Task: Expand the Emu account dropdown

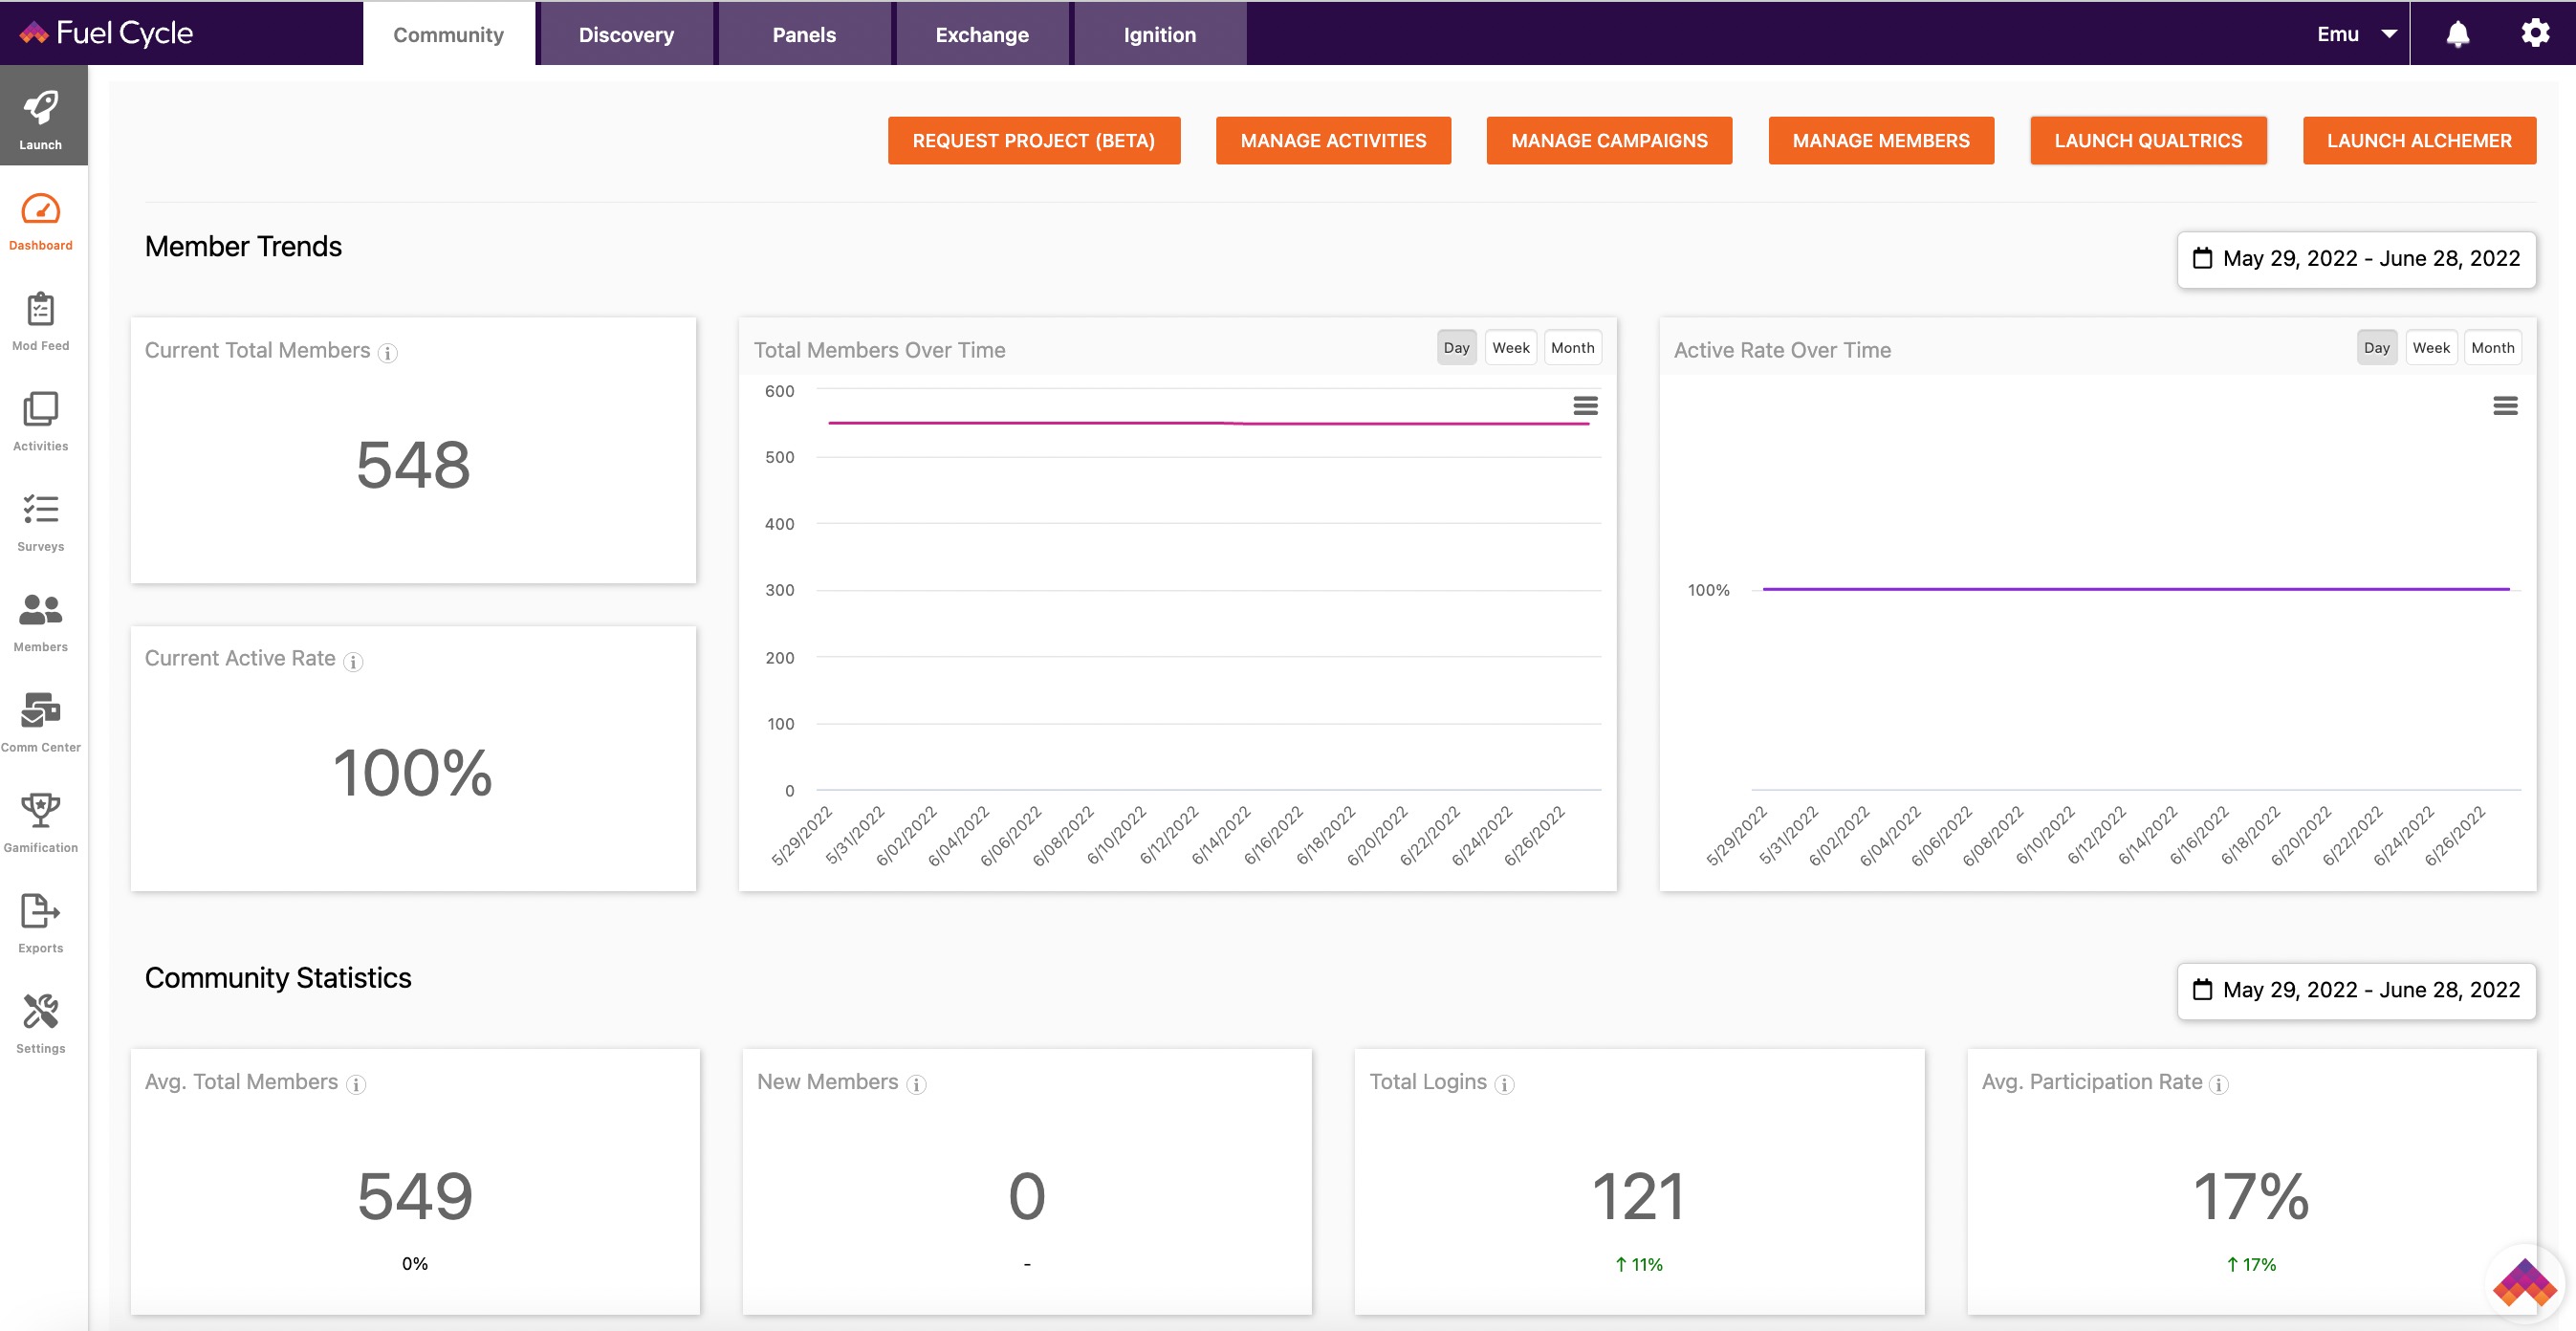Action: point(2357,34)
